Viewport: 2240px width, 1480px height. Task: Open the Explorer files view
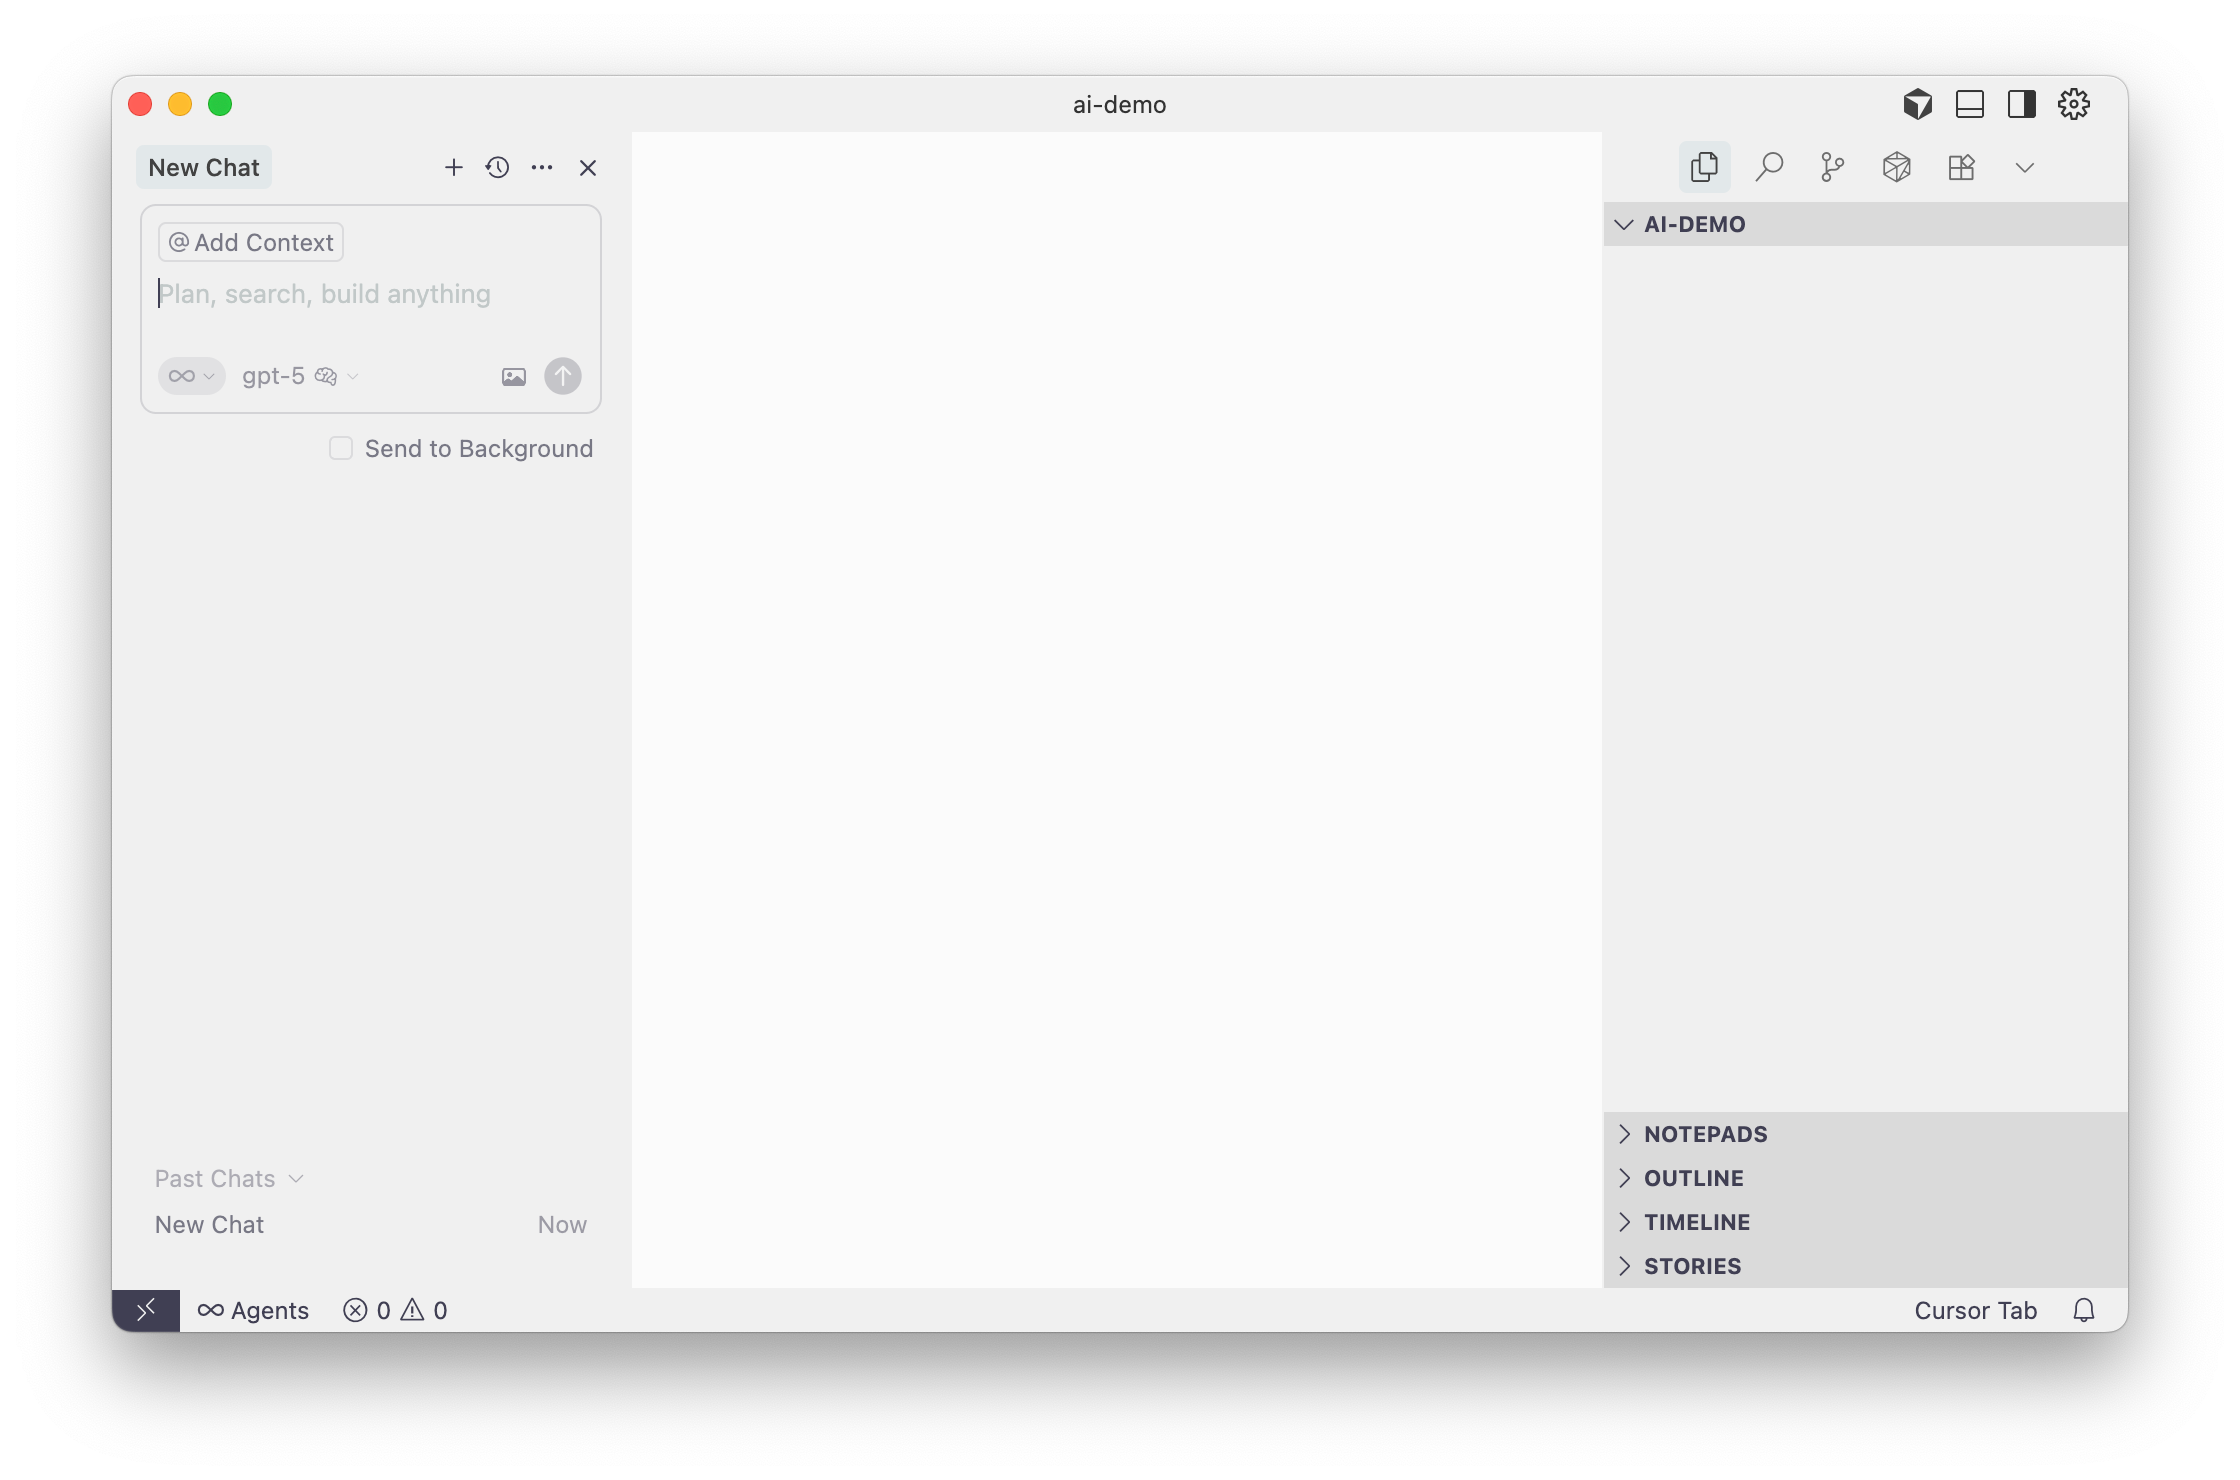coord(1704,167)
